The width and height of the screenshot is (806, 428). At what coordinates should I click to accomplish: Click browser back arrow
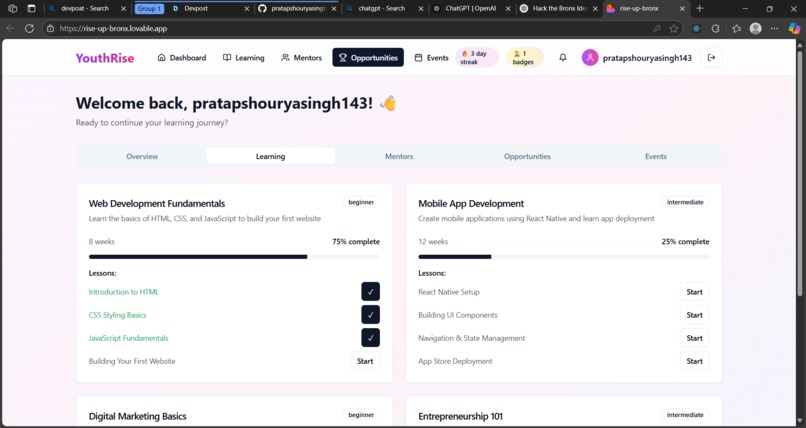(x=10, y=29)
